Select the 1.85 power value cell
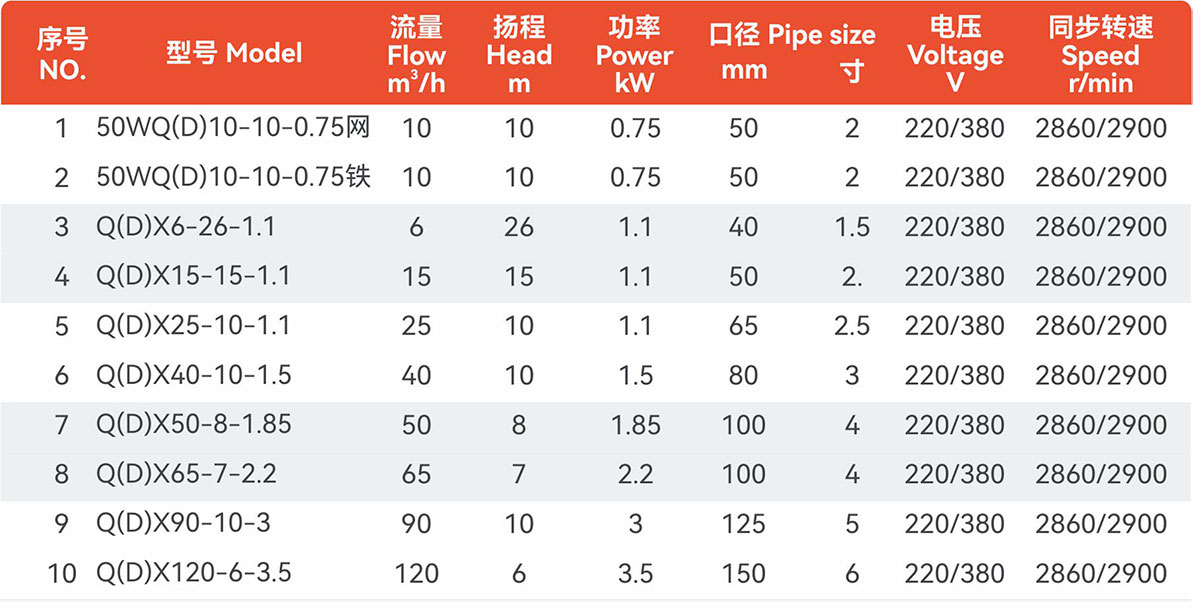1200x611 pixels. pos(635,425)
